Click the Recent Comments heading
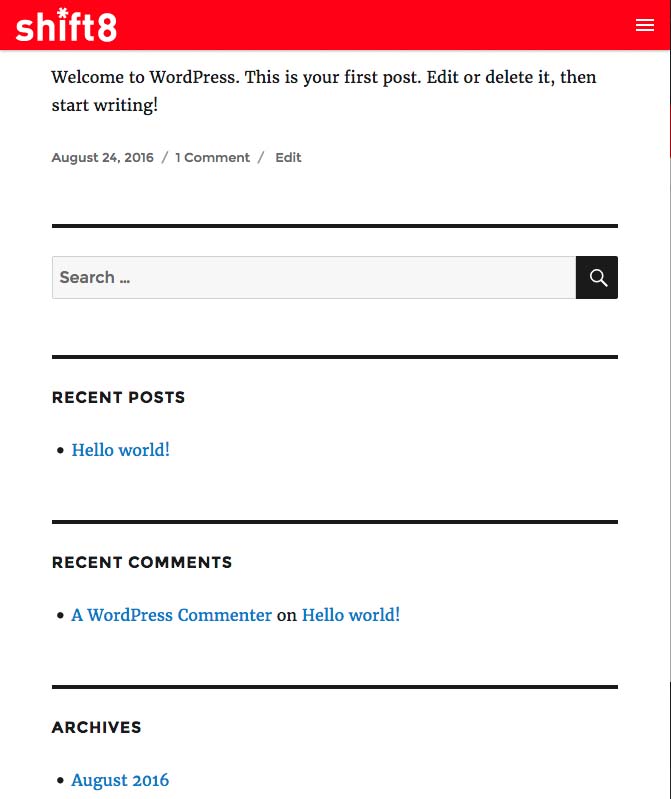The height and width of the screenshot is (799, 671). point(141,562)
